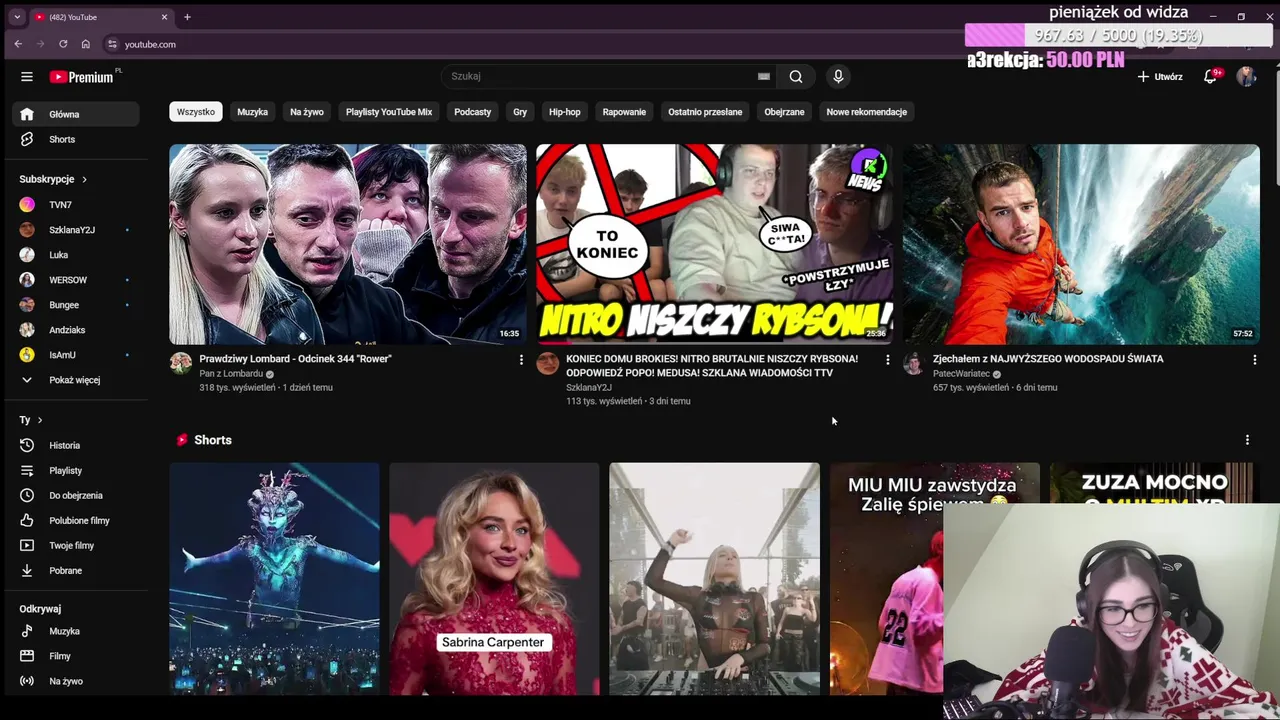Open Muzyka under Odkrywaj
The image size is (1280, 720).
click(x=76, y=631)
